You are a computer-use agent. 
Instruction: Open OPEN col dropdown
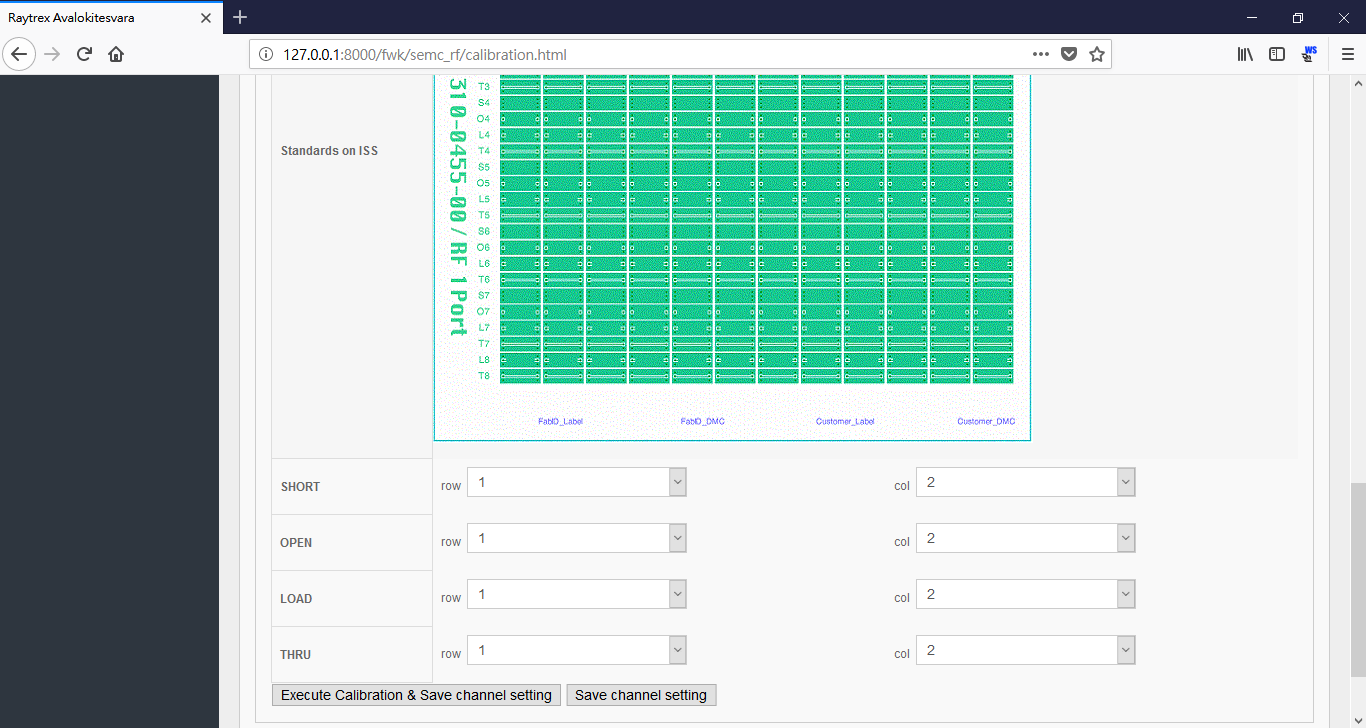coord(1025,538)
